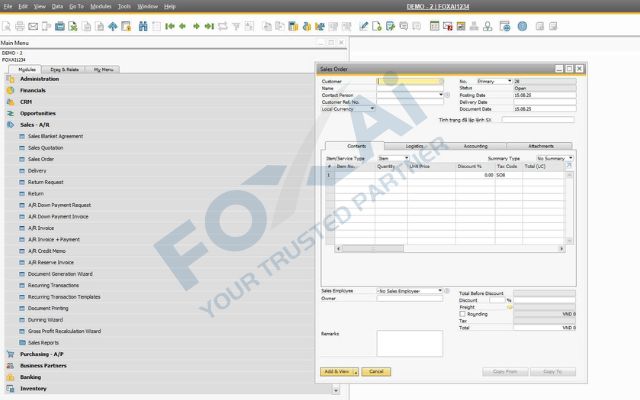Click the Delivery Date field
The height and width of the screenshot is (400, 640).
[x=545, y=102]
